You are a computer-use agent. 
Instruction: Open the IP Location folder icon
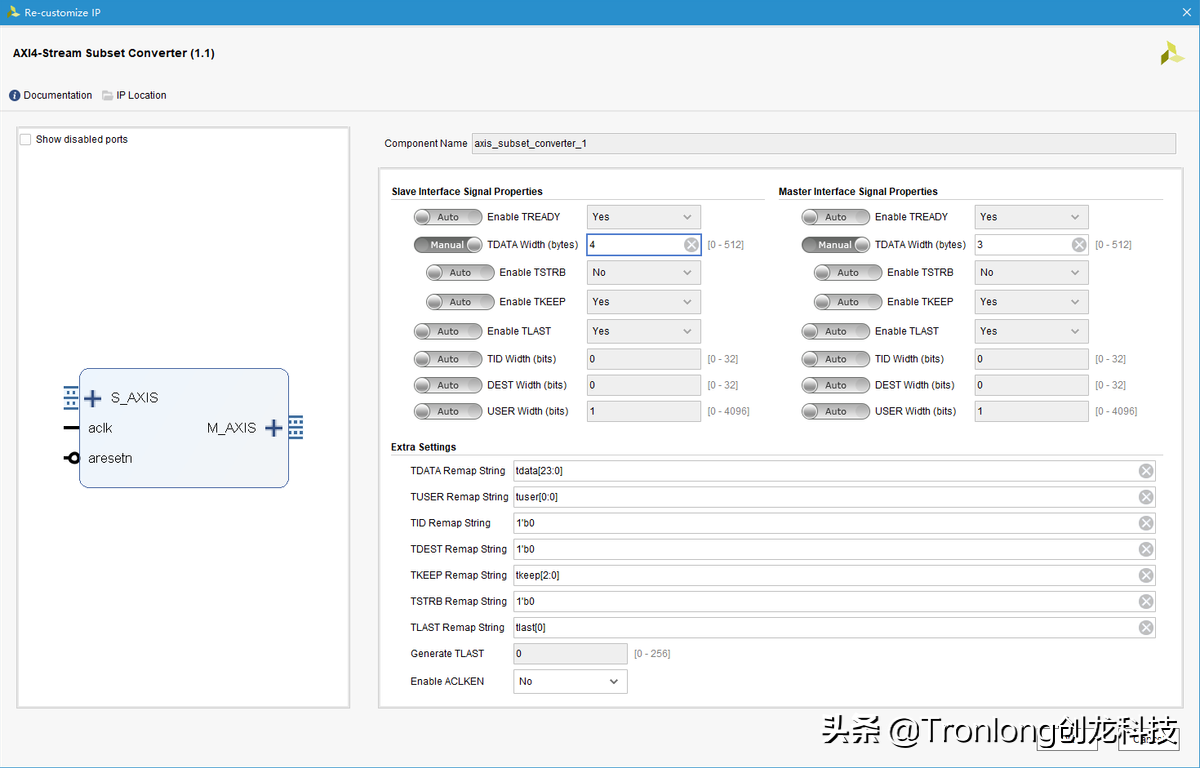pyautogui.click(x=108, y=96)
